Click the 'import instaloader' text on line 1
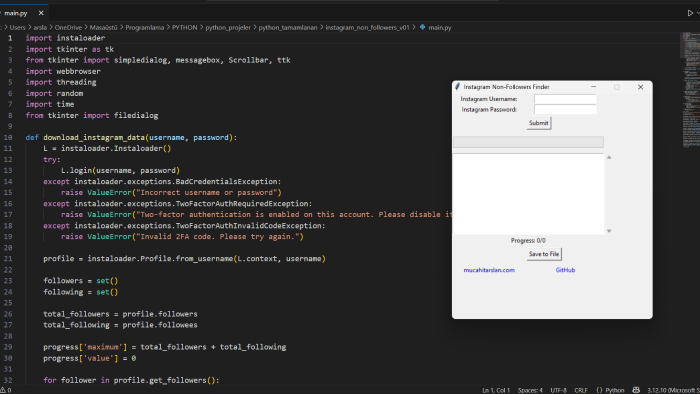The image size is (700, 394). [x=65, y=38]
